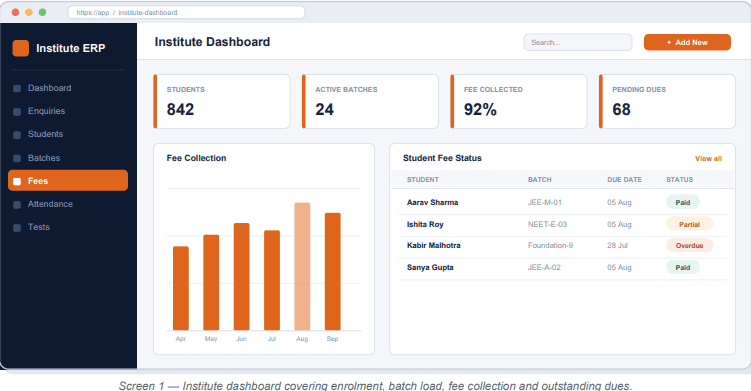Click the Partial status badge
Image resolution: width=751 pixels, height=391 pixels.
(x=689, y=224)
